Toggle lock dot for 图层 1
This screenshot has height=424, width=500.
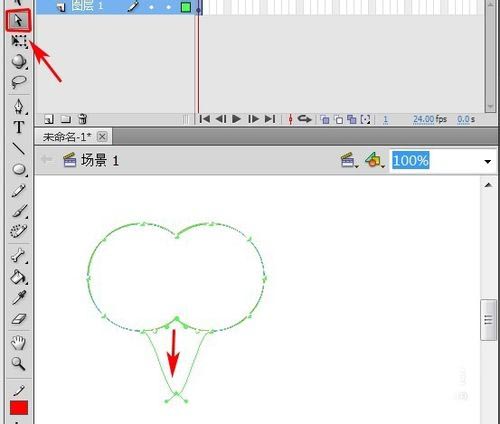pyautogui.click(x=169, y=7)
